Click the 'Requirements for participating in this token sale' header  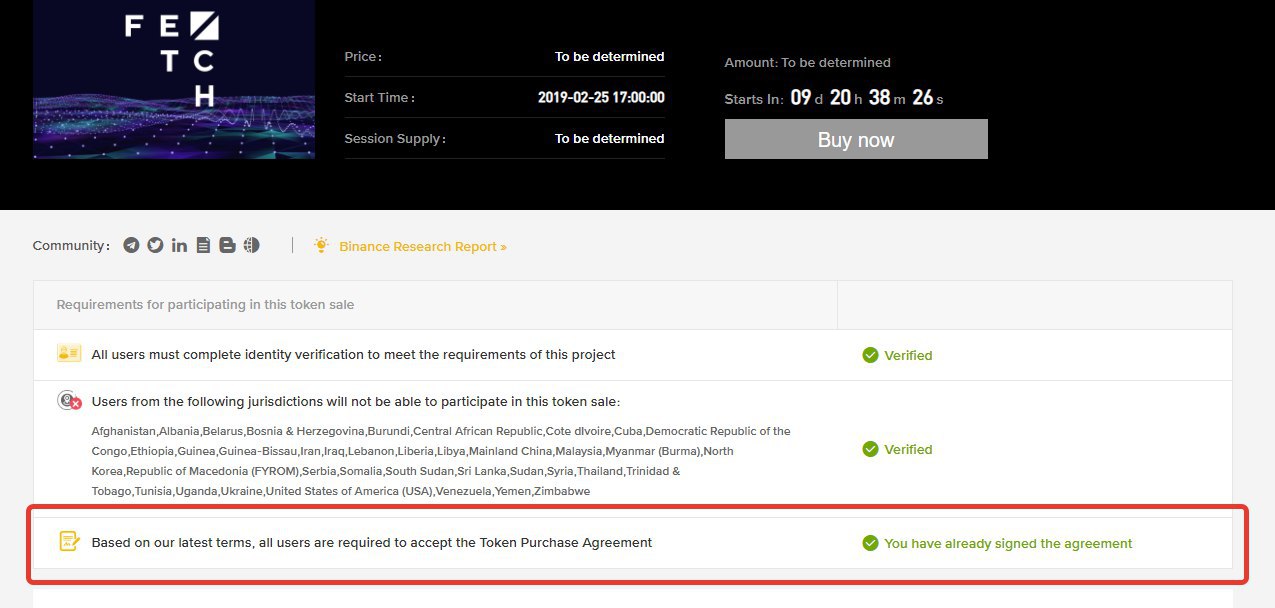pyautogui.click(x=205, y=304)
